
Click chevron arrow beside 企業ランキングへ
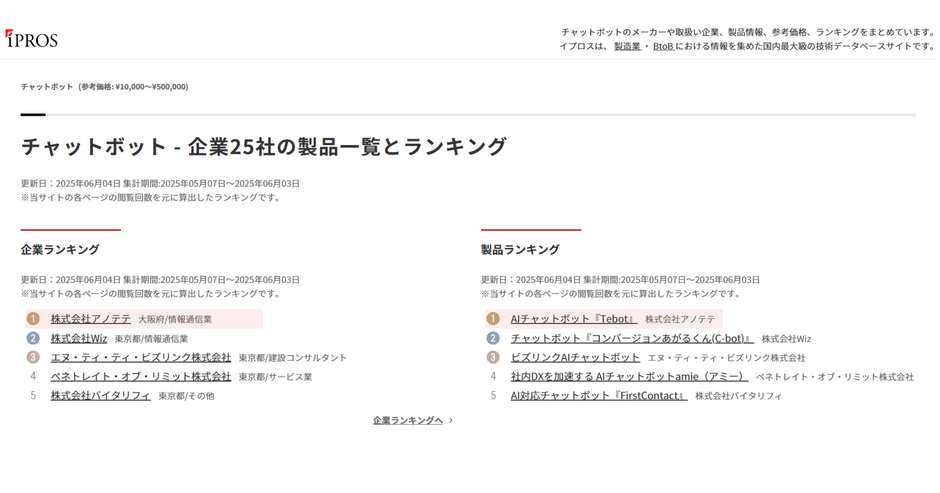point(451,421)
